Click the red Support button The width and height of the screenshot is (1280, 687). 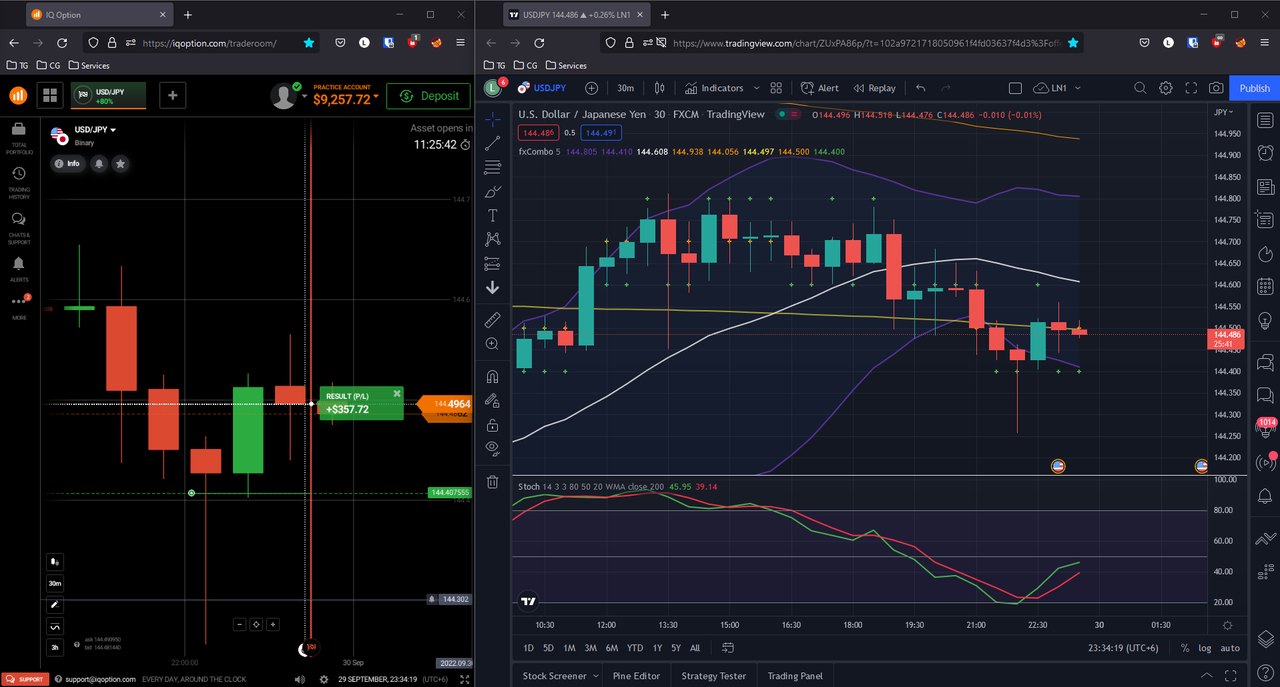pos(24,679)
